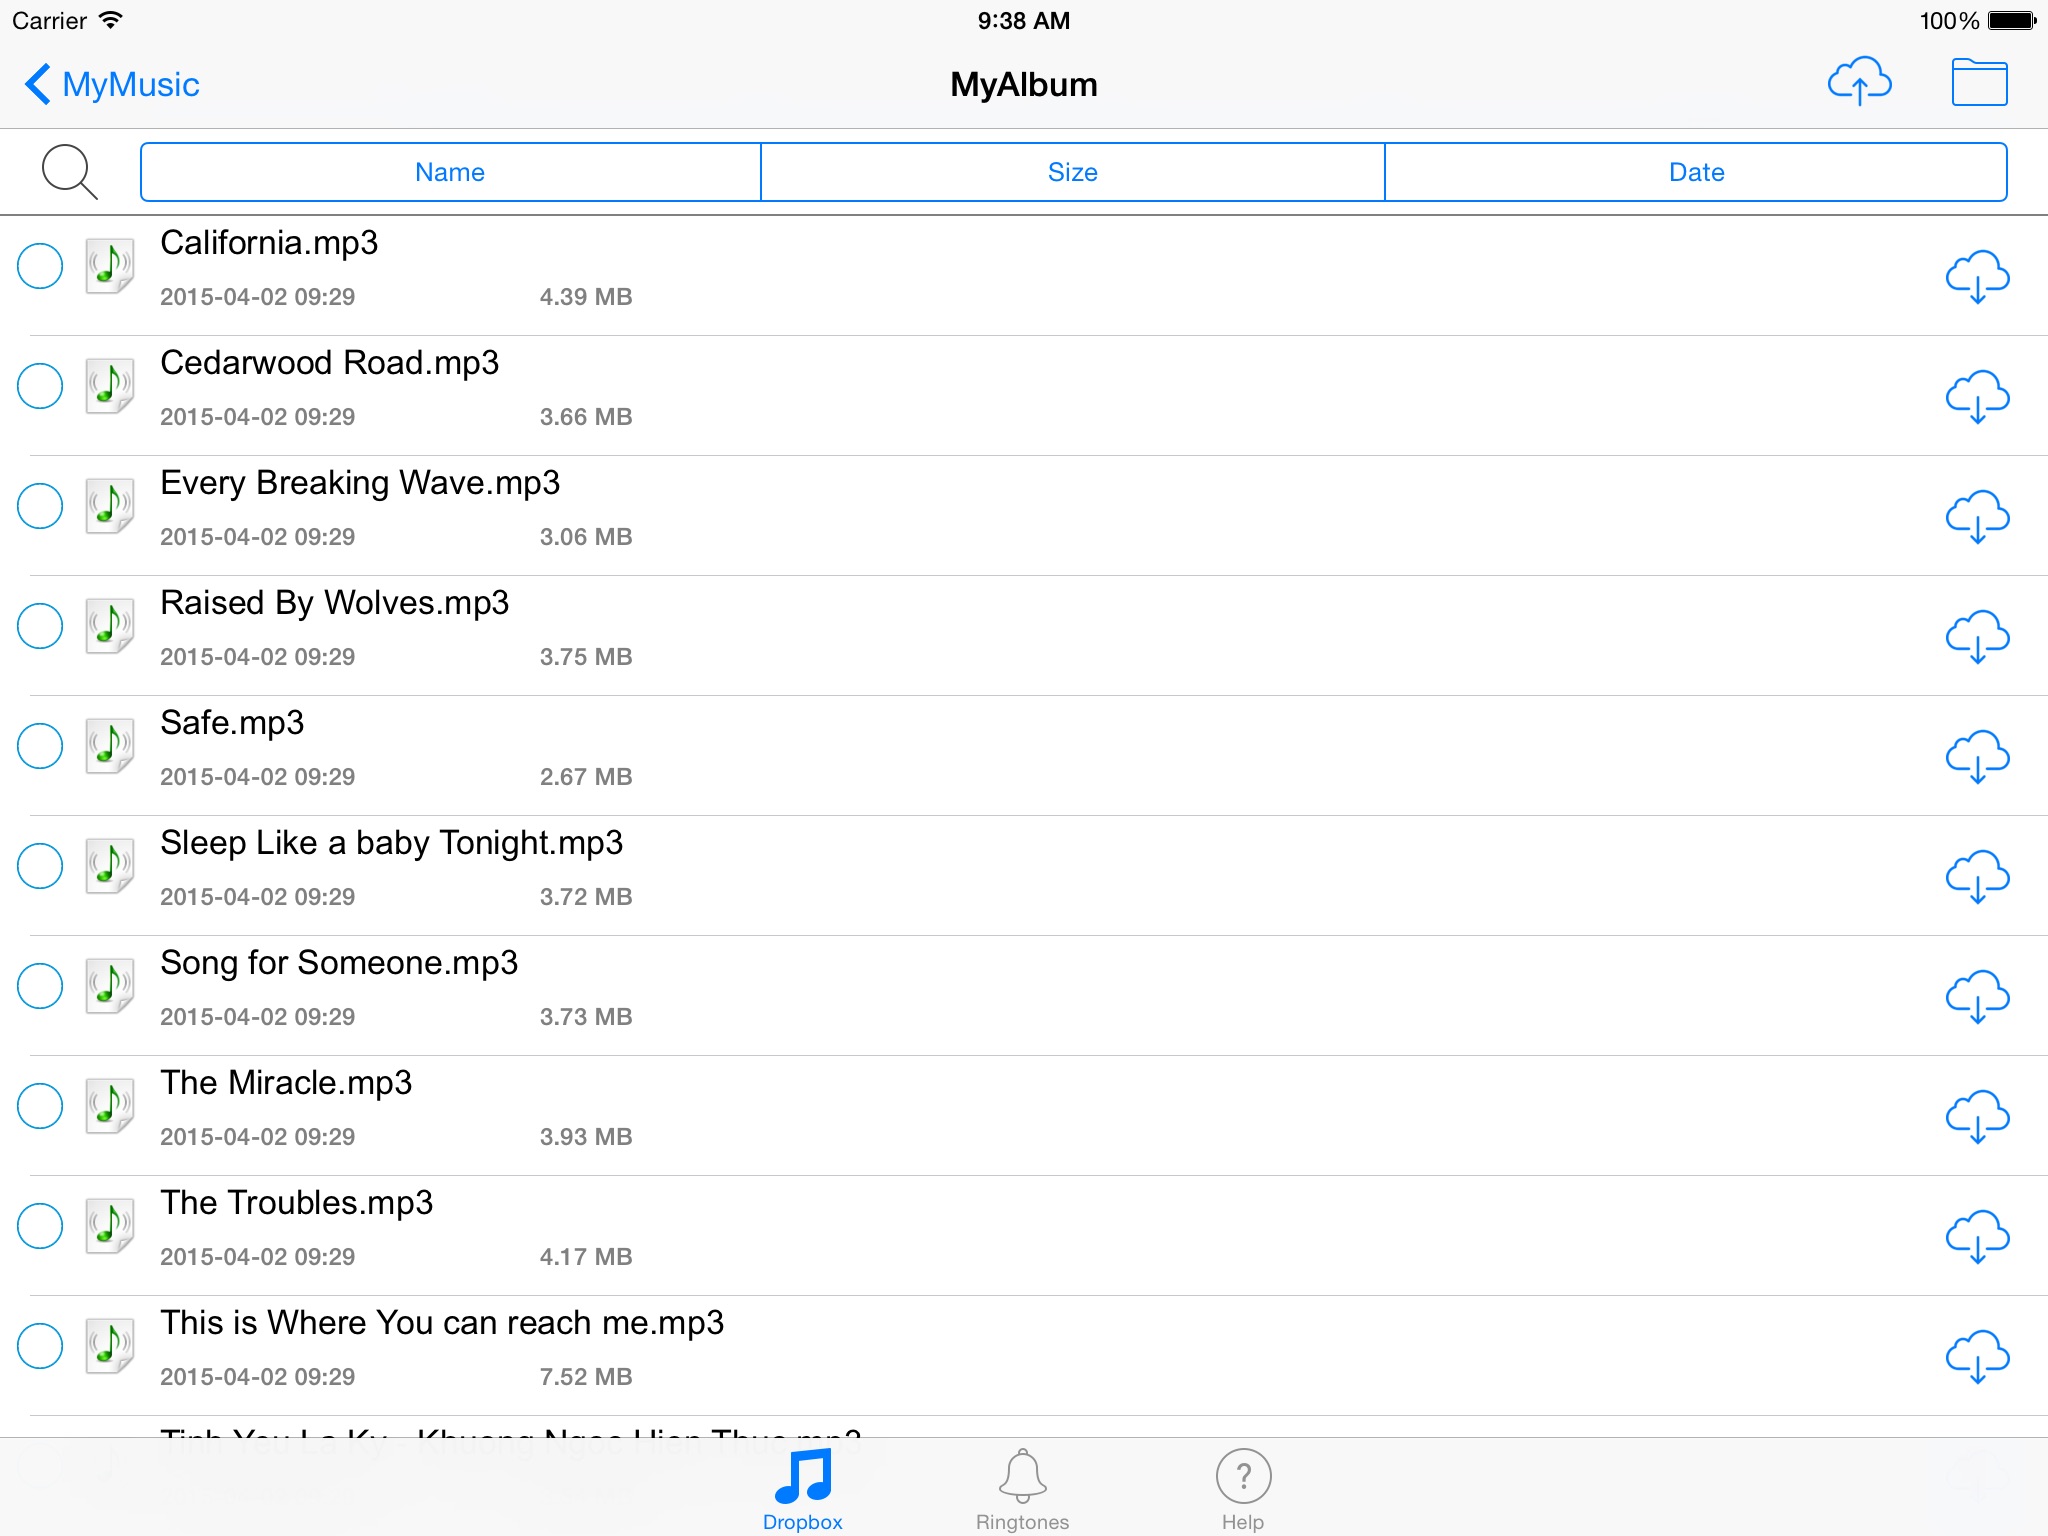Click the search magnifier icon
This screenshot has height=1536, width=2048.
69,172
